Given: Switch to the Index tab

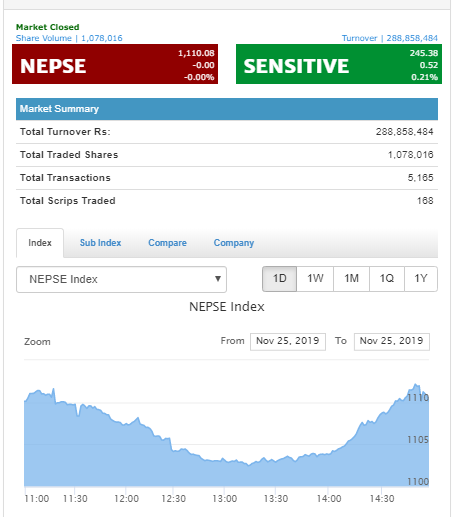Looking at the screenshot, I should pyautogui.click(x=40, y=243).
